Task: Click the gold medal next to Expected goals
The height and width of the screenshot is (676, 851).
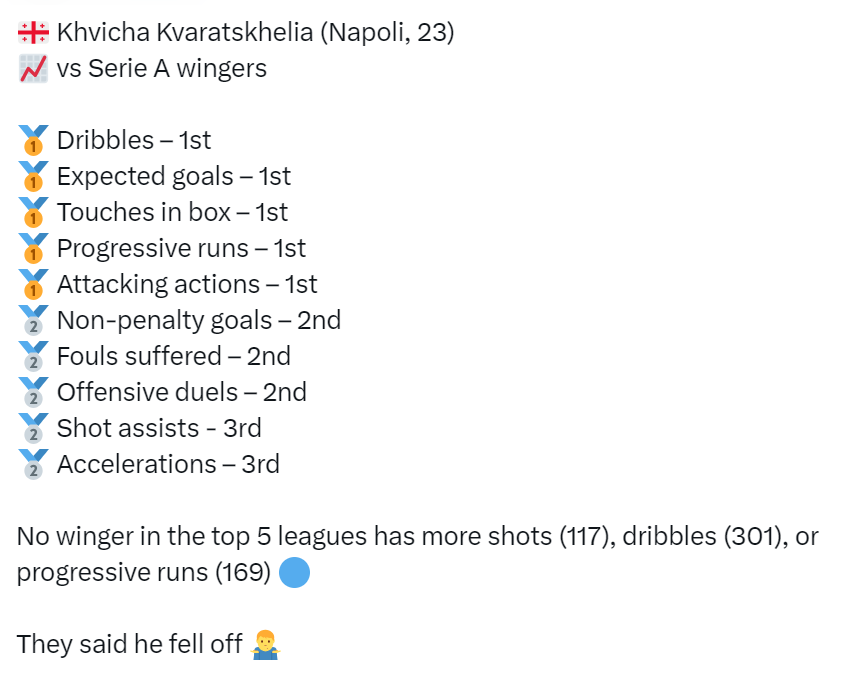Action: pos(33,177)
